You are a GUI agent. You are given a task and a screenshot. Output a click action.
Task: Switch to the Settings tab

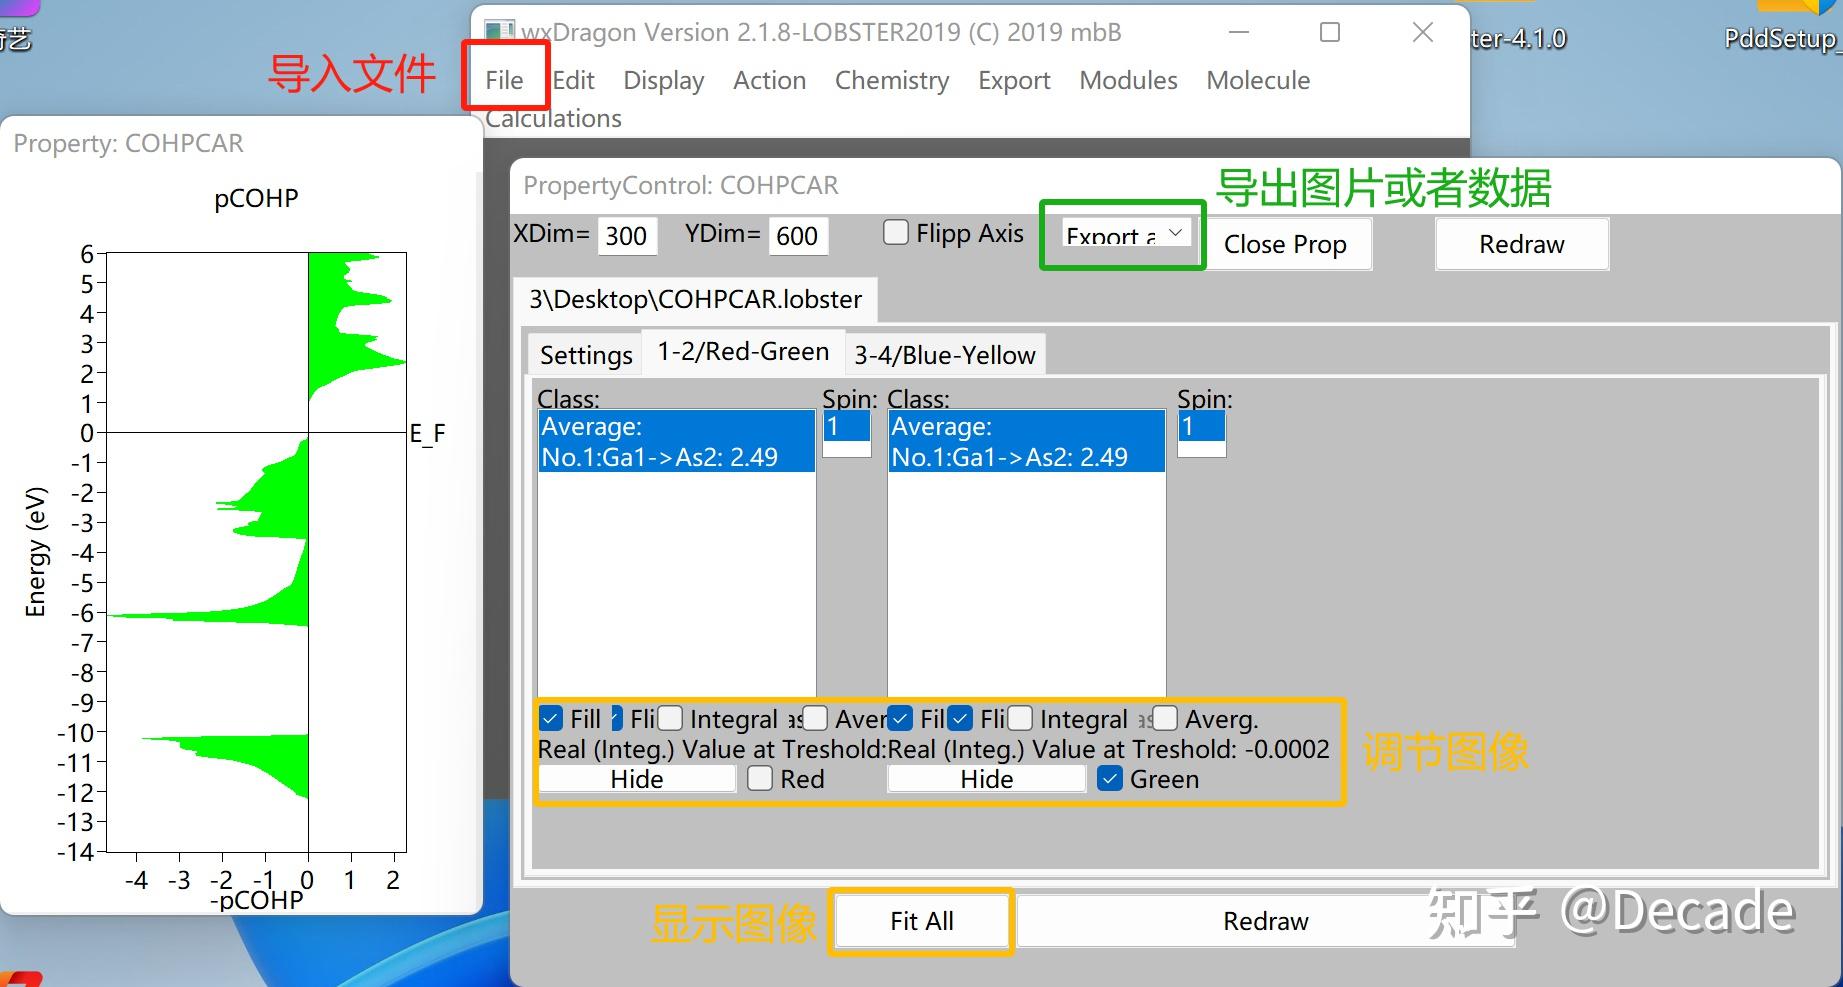pyautogui.click(x=585, y=354)
